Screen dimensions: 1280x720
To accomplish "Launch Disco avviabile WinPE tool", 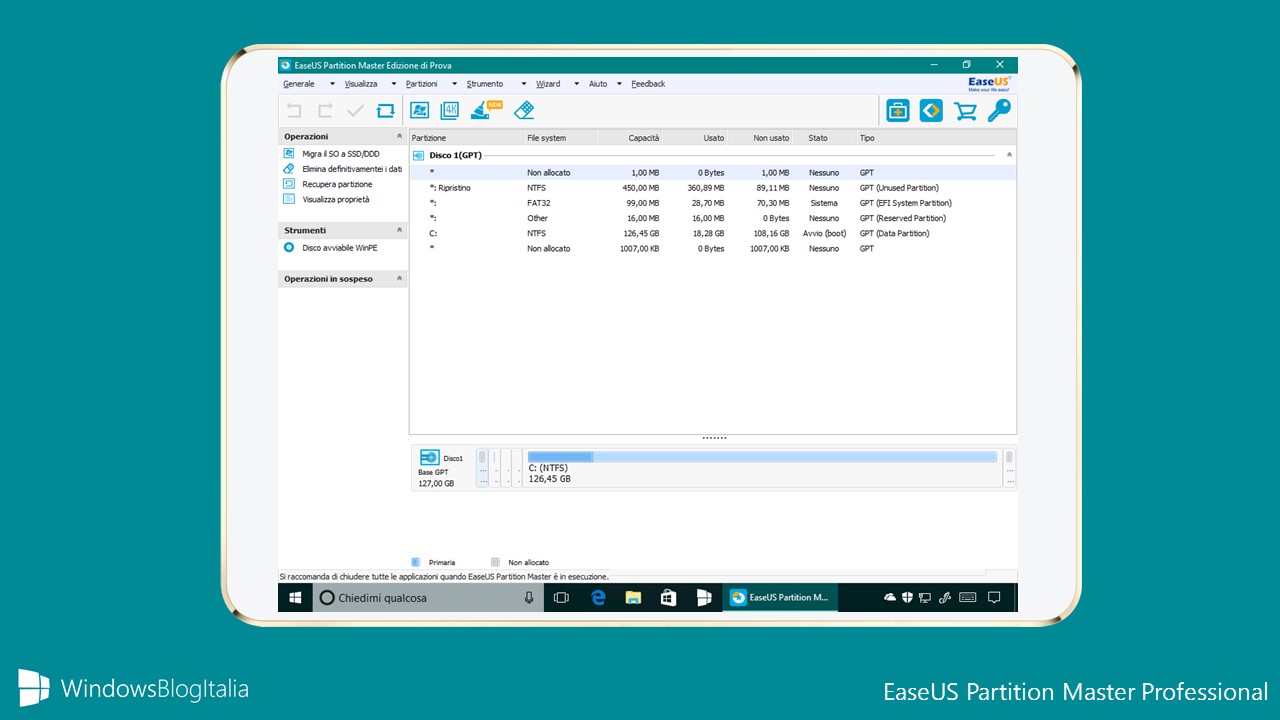I will (x=340, y=248).
